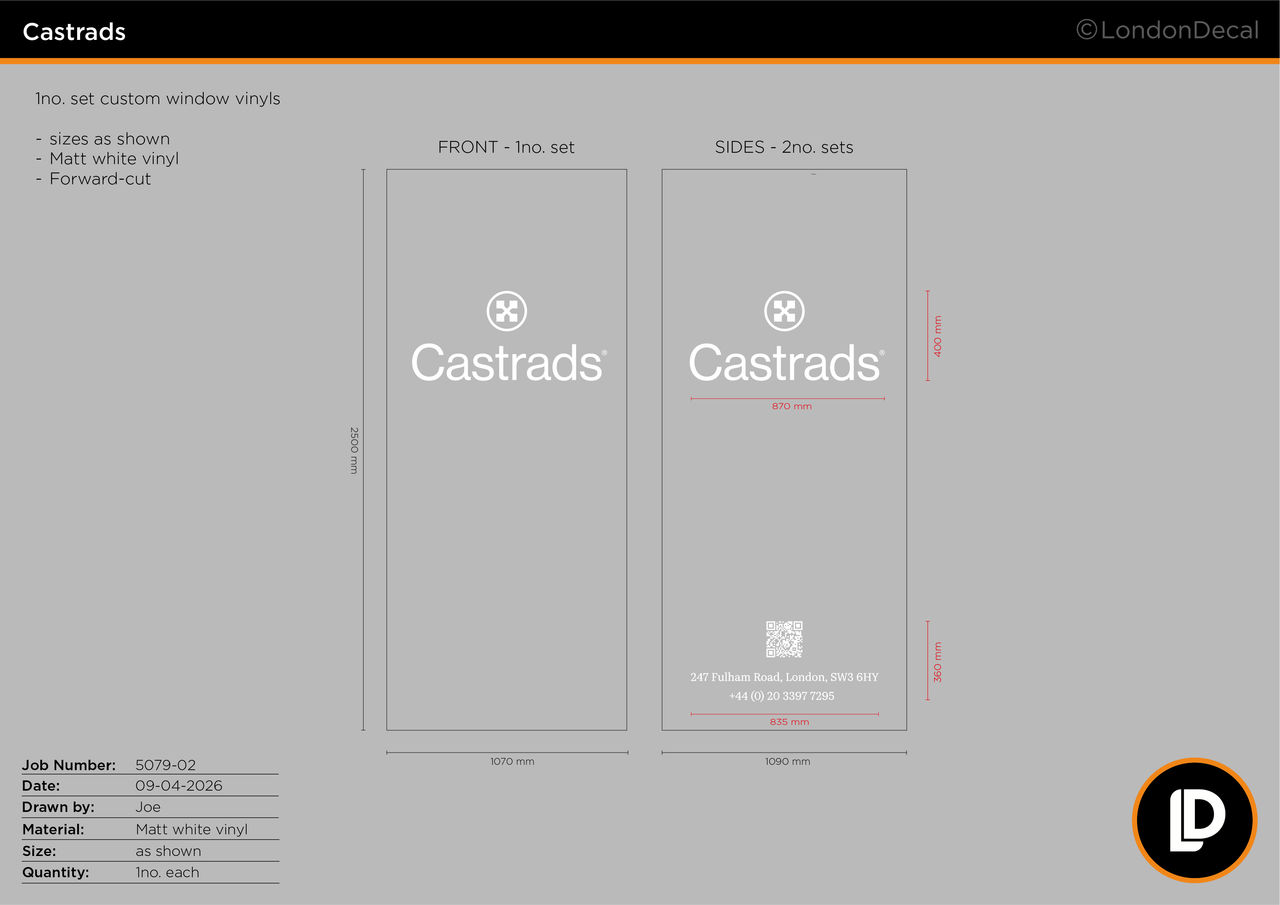Click the Castrads wordmark in SIDES panel
The image size is (1280, 905).
tap(786, 362)
